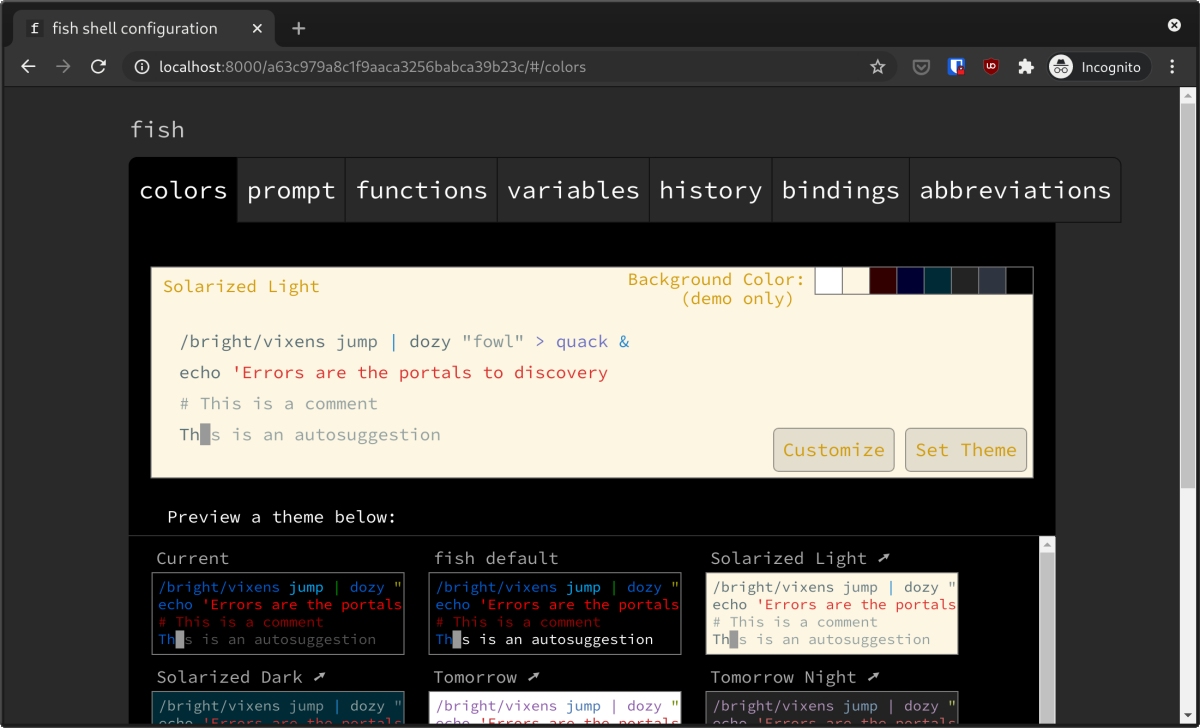Viewport: 1200px width, 728px height.
Task: Open a new browser tab
Action: [x=298, y=28]
